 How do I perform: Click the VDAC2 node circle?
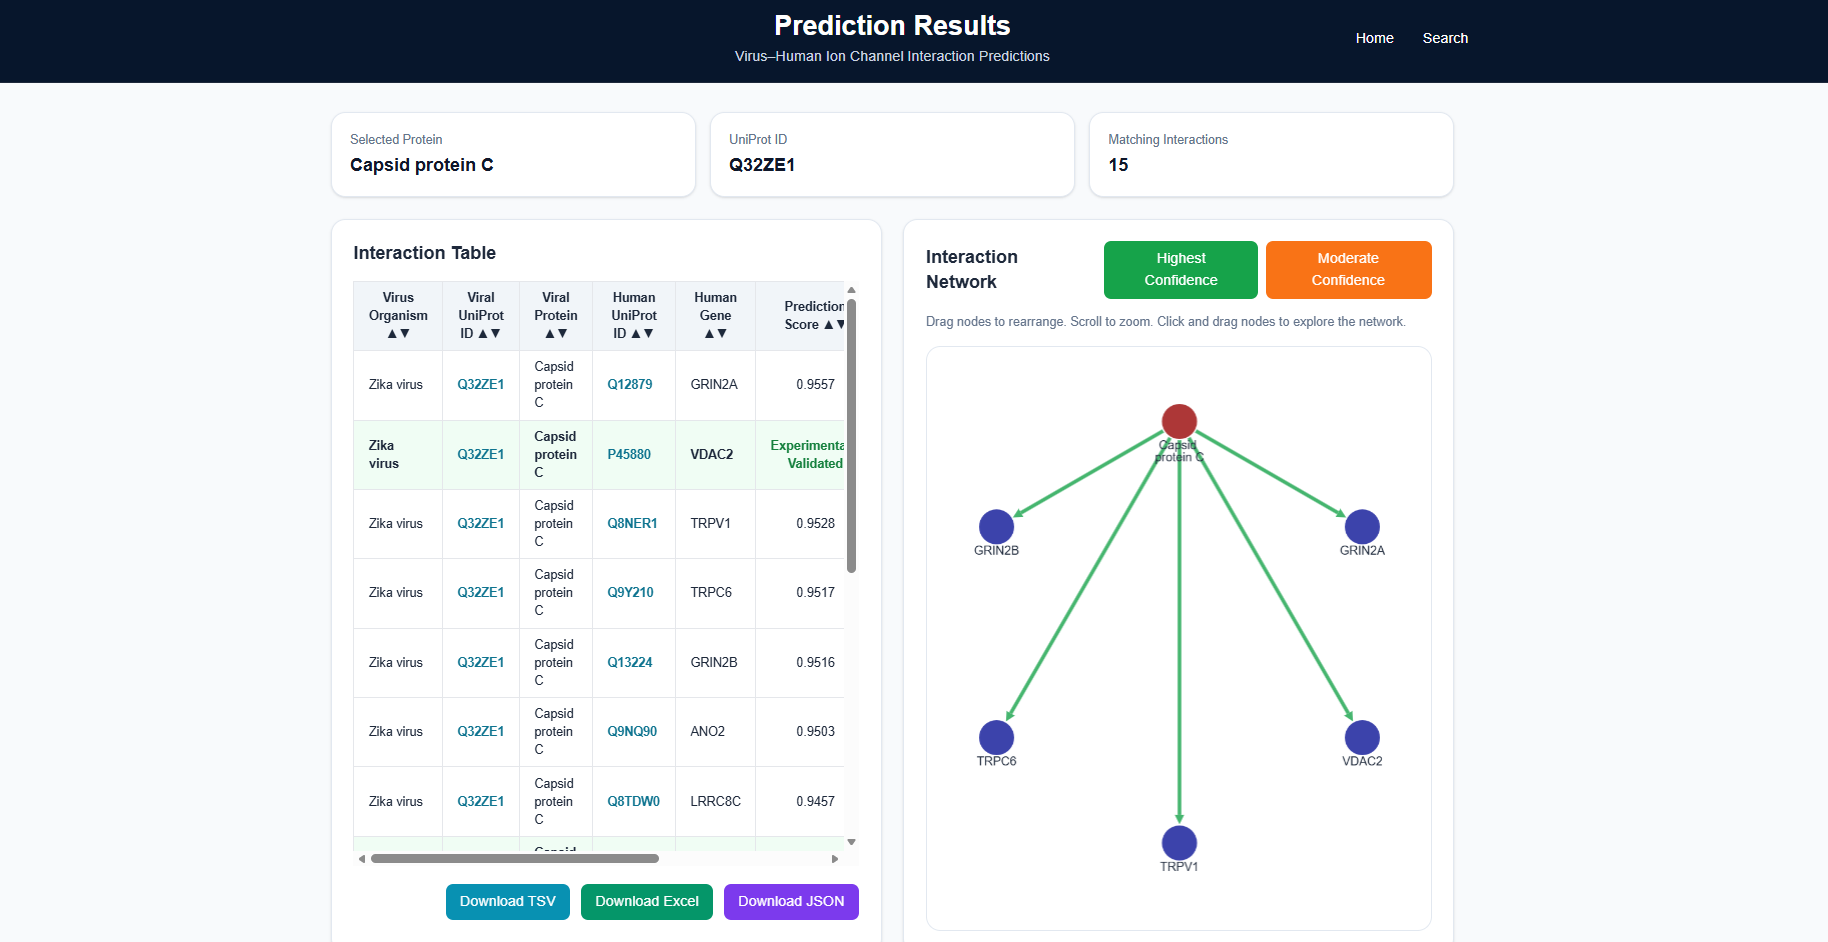pos(1362,738)
